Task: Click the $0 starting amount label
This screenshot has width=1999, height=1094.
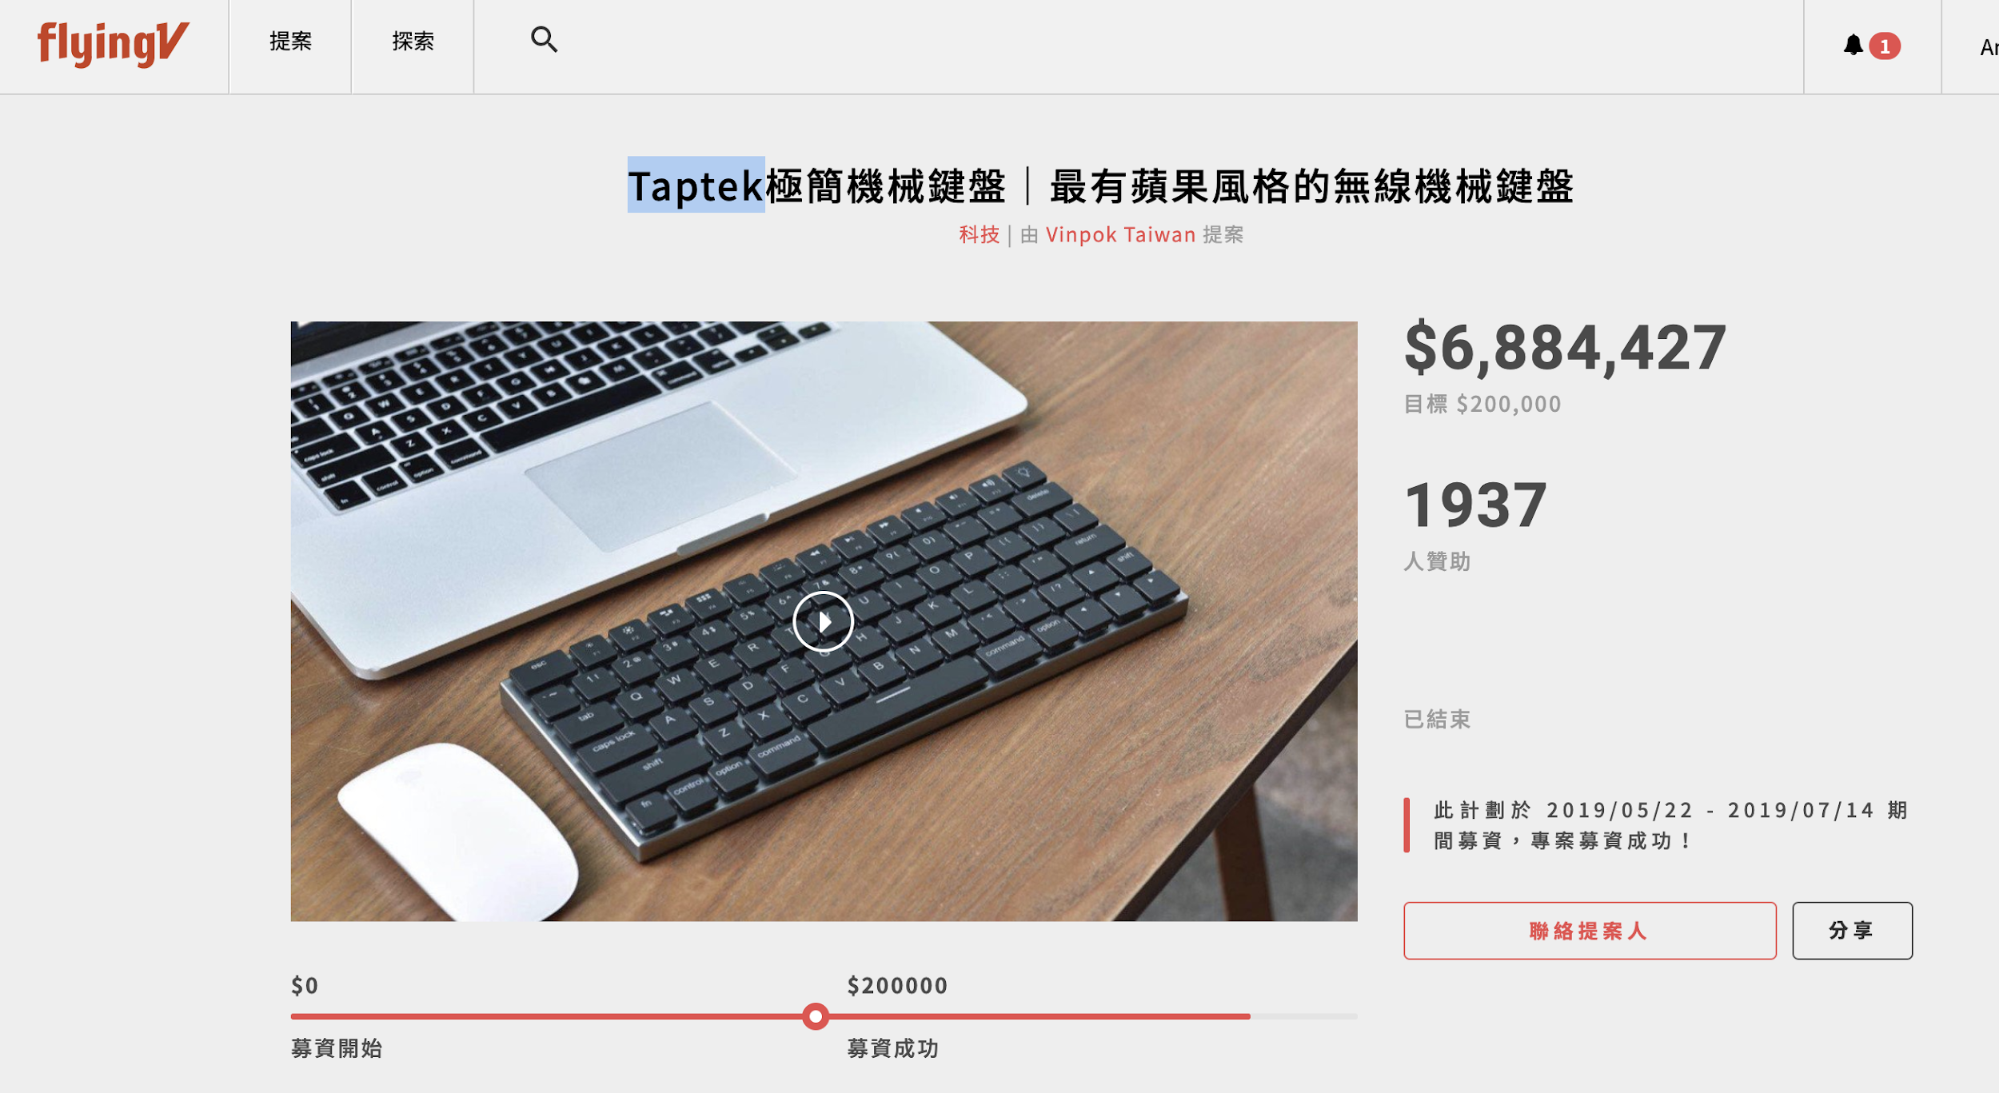Action: pos(305,986)
